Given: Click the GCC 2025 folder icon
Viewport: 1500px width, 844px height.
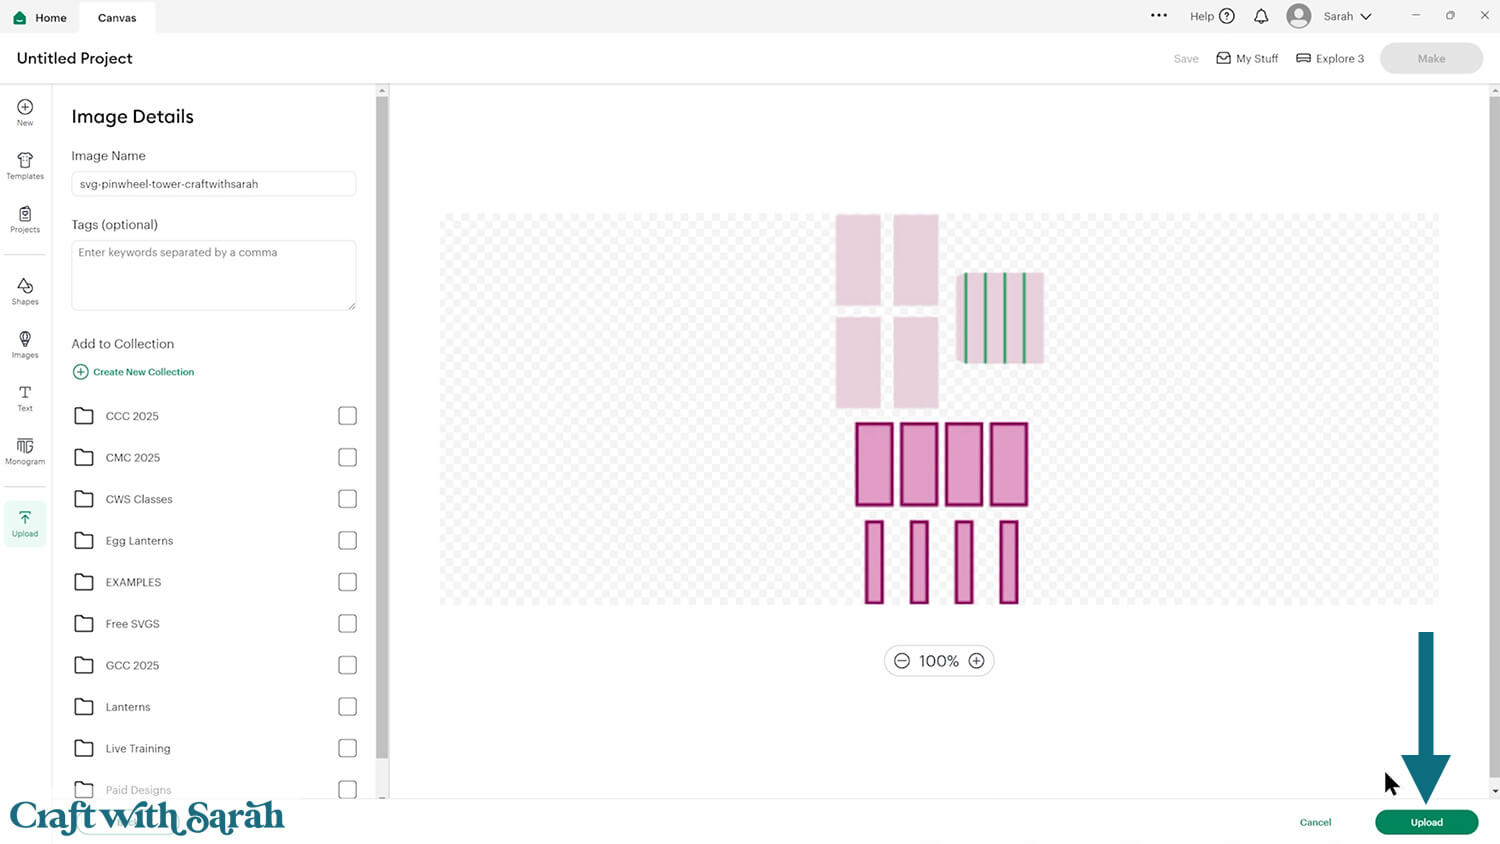Looking at the screenshot, I should click(x=84, y=665).
